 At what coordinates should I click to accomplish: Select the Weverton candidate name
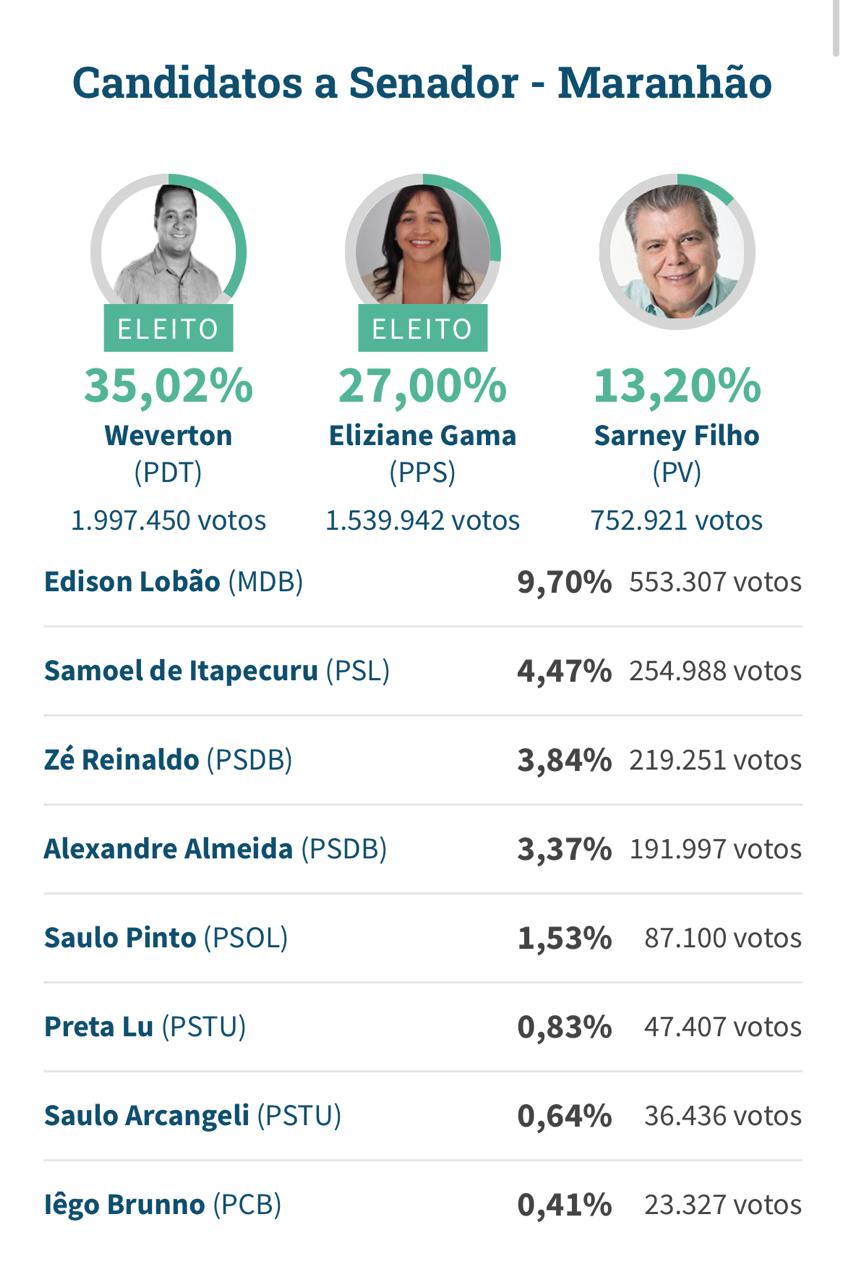(x=168, y=435)
